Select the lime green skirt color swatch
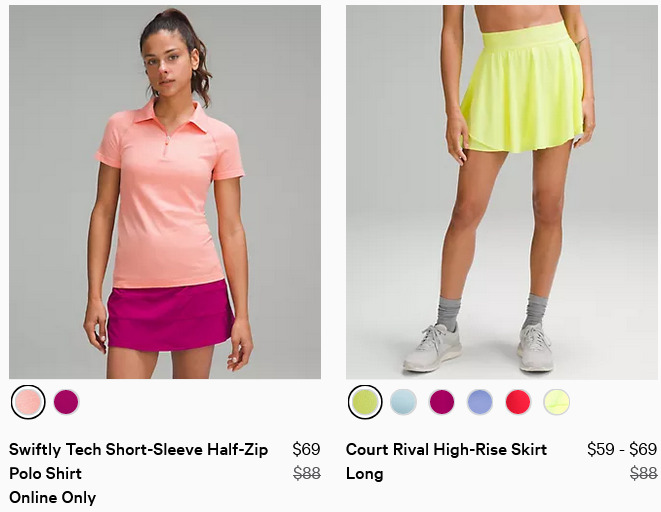 pos(365,402)
